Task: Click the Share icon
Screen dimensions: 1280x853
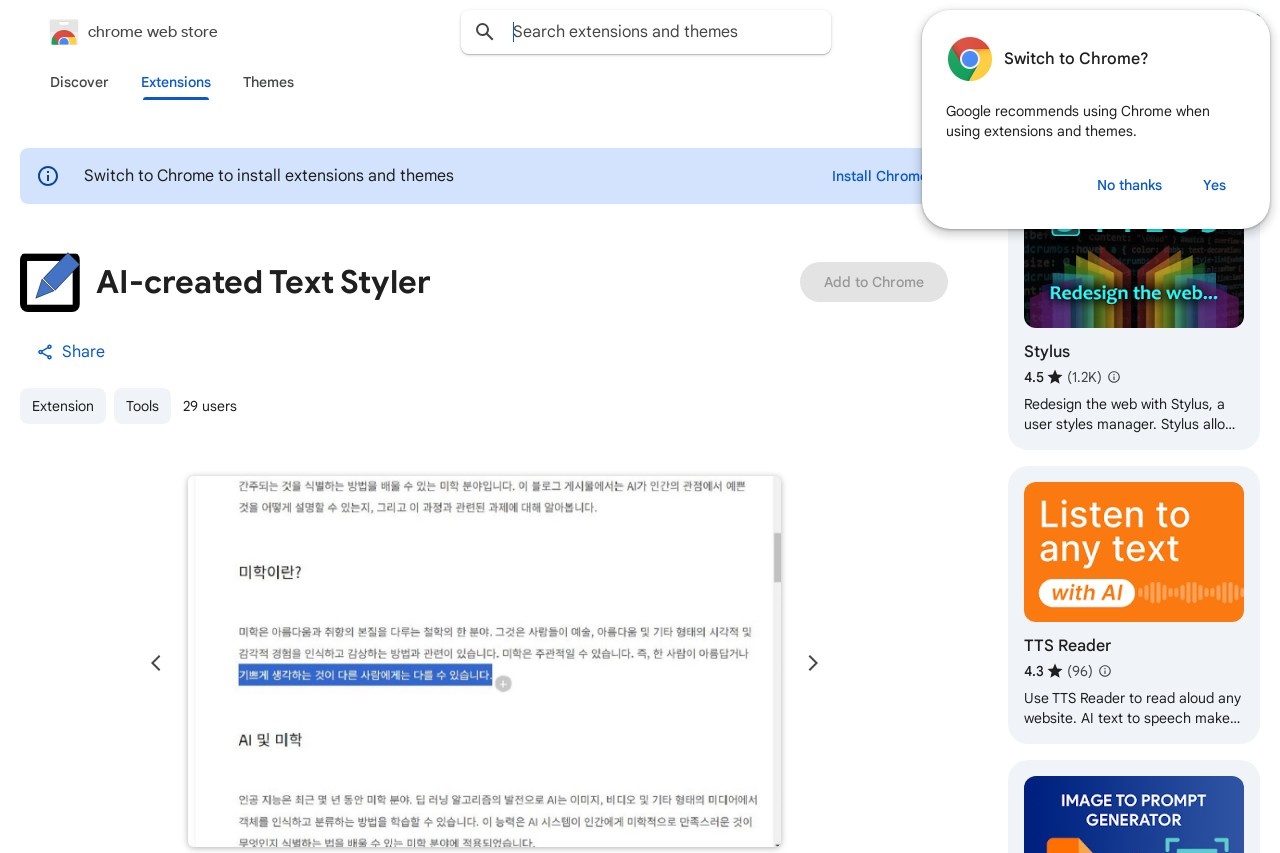Action: [45, 352]
